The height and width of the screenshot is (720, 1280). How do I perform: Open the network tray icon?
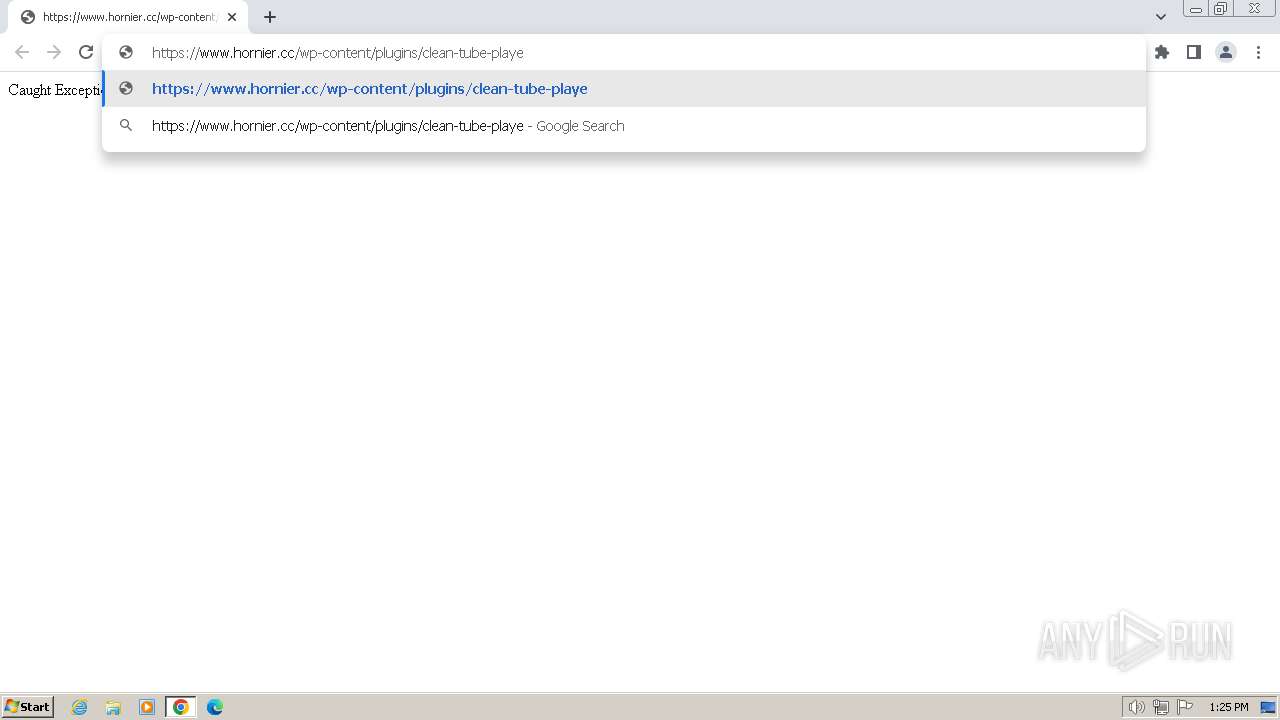(x=1161, y=707)
